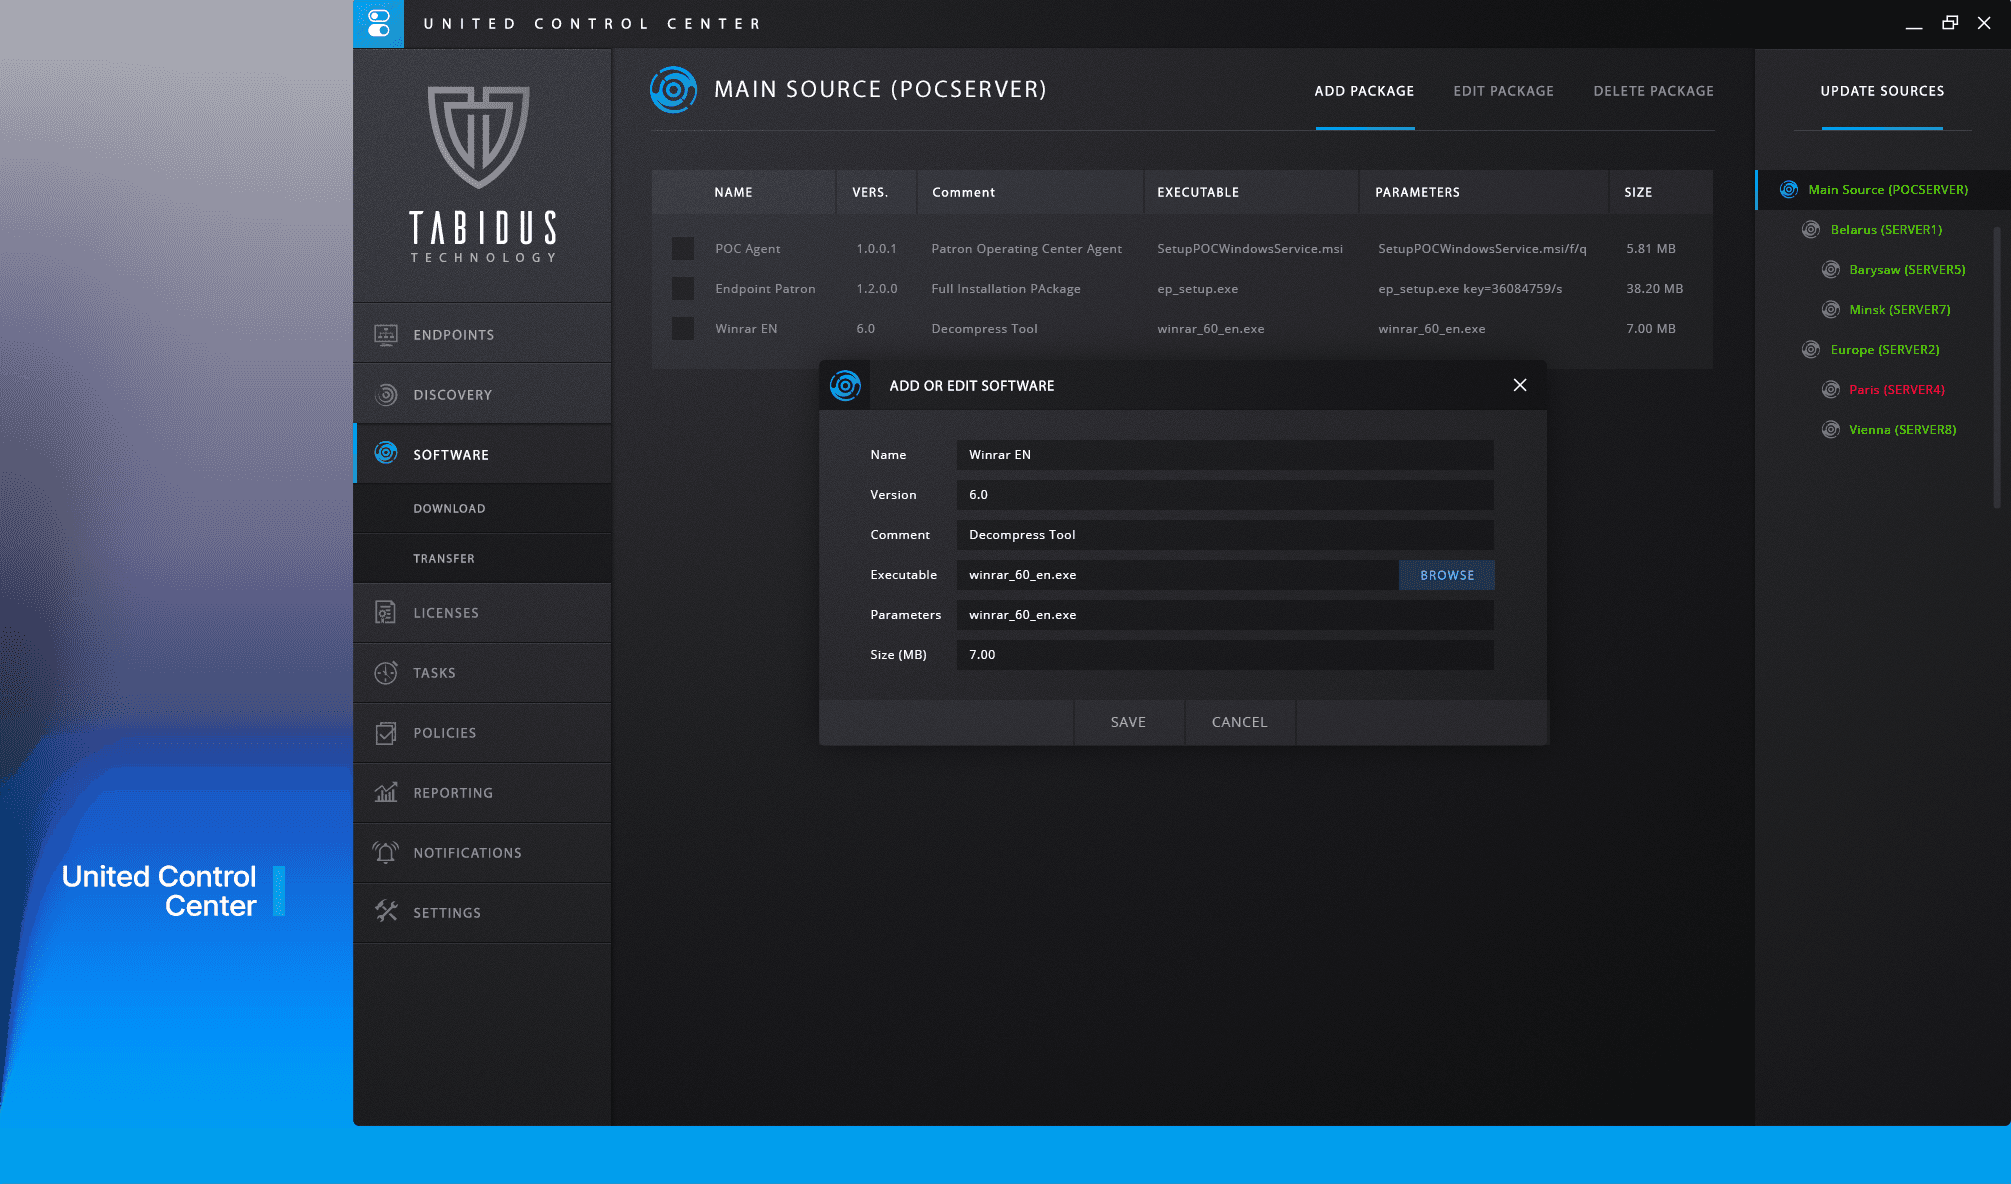2011x1184 pixels.
Task: Toggle the Winrar EN row checkbox
Action: 683,329
